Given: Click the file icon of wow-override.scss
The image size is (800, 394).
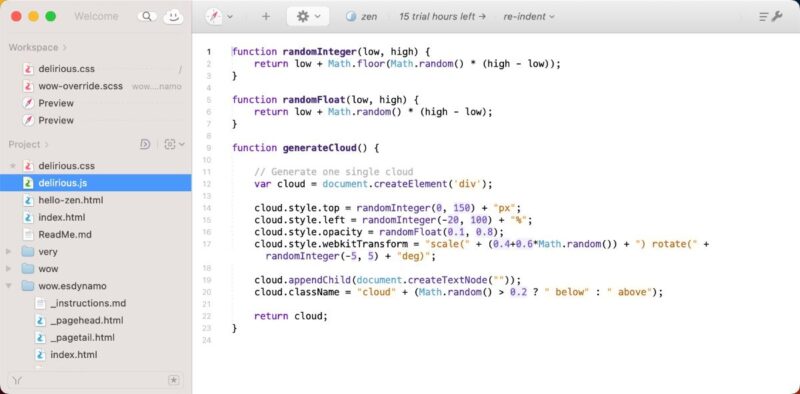Looking at the screenshot, I should pyautogui.click(x=29, y=86).
